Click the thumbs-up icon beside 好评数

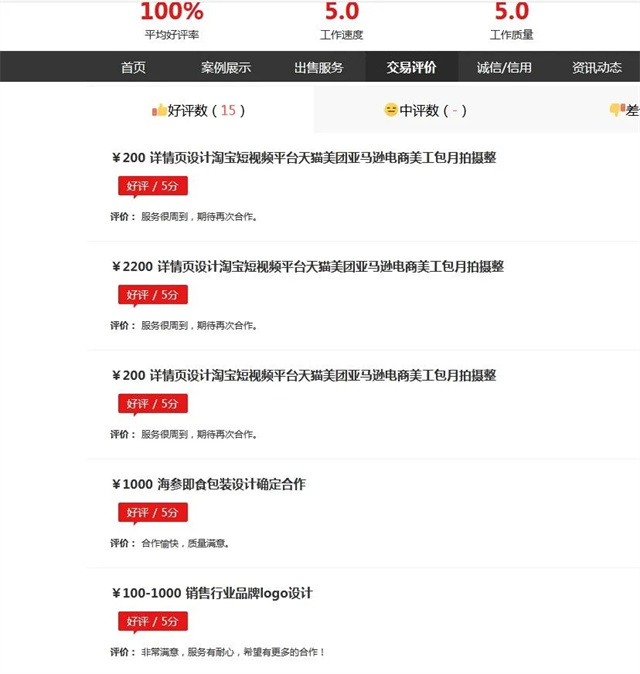[159, 110]
